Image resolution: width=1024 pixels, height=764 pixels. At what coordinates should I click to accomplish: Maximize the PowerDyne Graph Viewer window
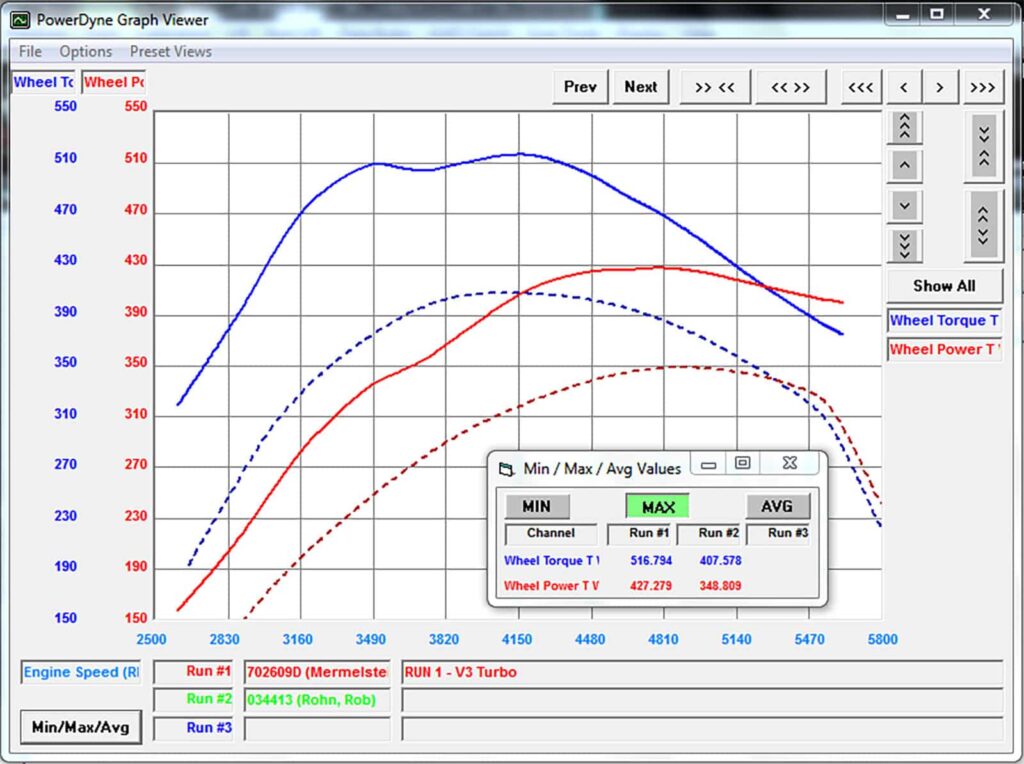point(936,14)
